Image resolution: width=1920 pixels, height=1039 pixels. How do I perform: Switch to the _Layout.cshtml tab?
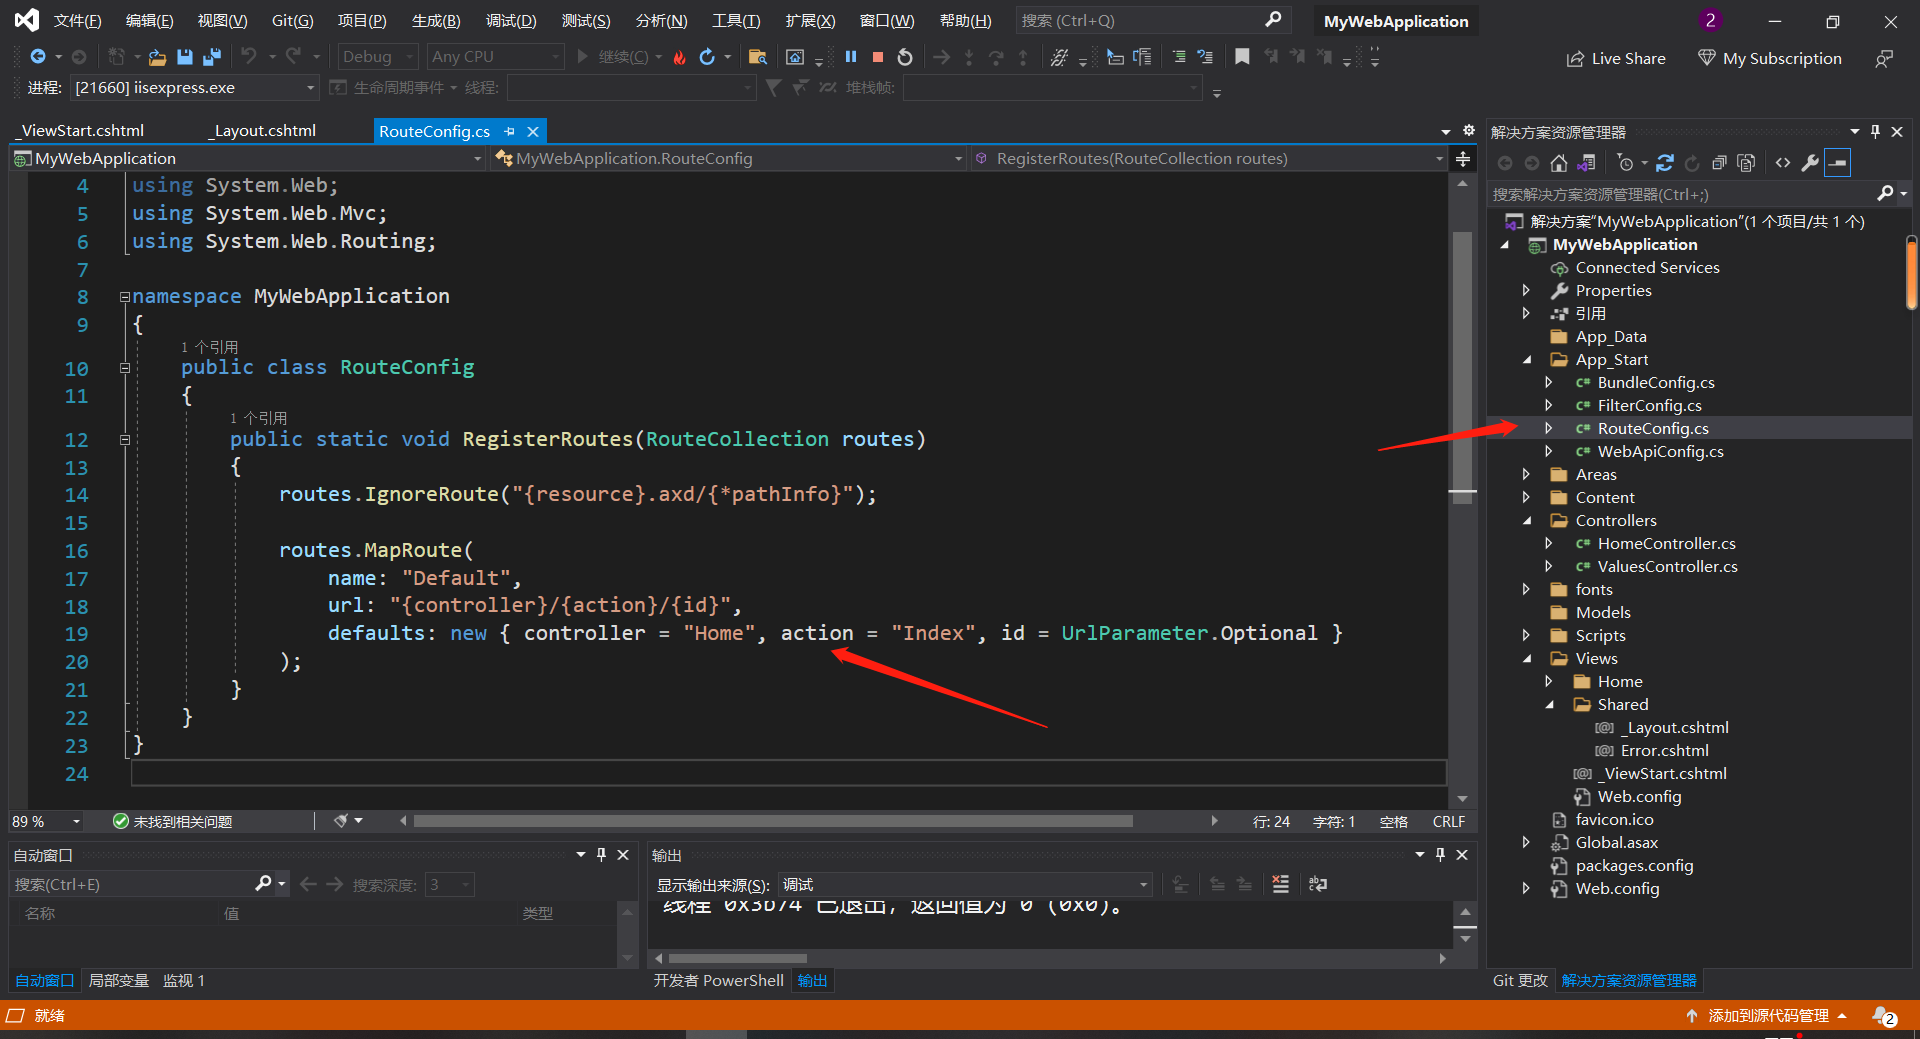tap(262, 130)
